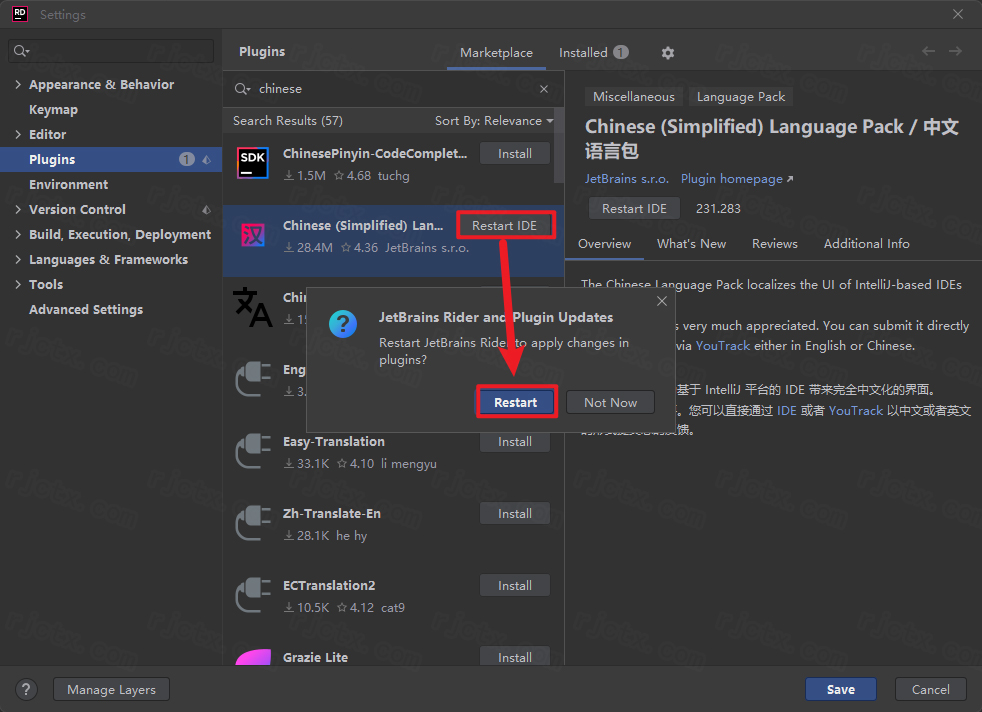The width and height of the screenshot is (982, 712).
Task: Select the Chinese Simplified language pack icon
Action: [x=253, y=235]
